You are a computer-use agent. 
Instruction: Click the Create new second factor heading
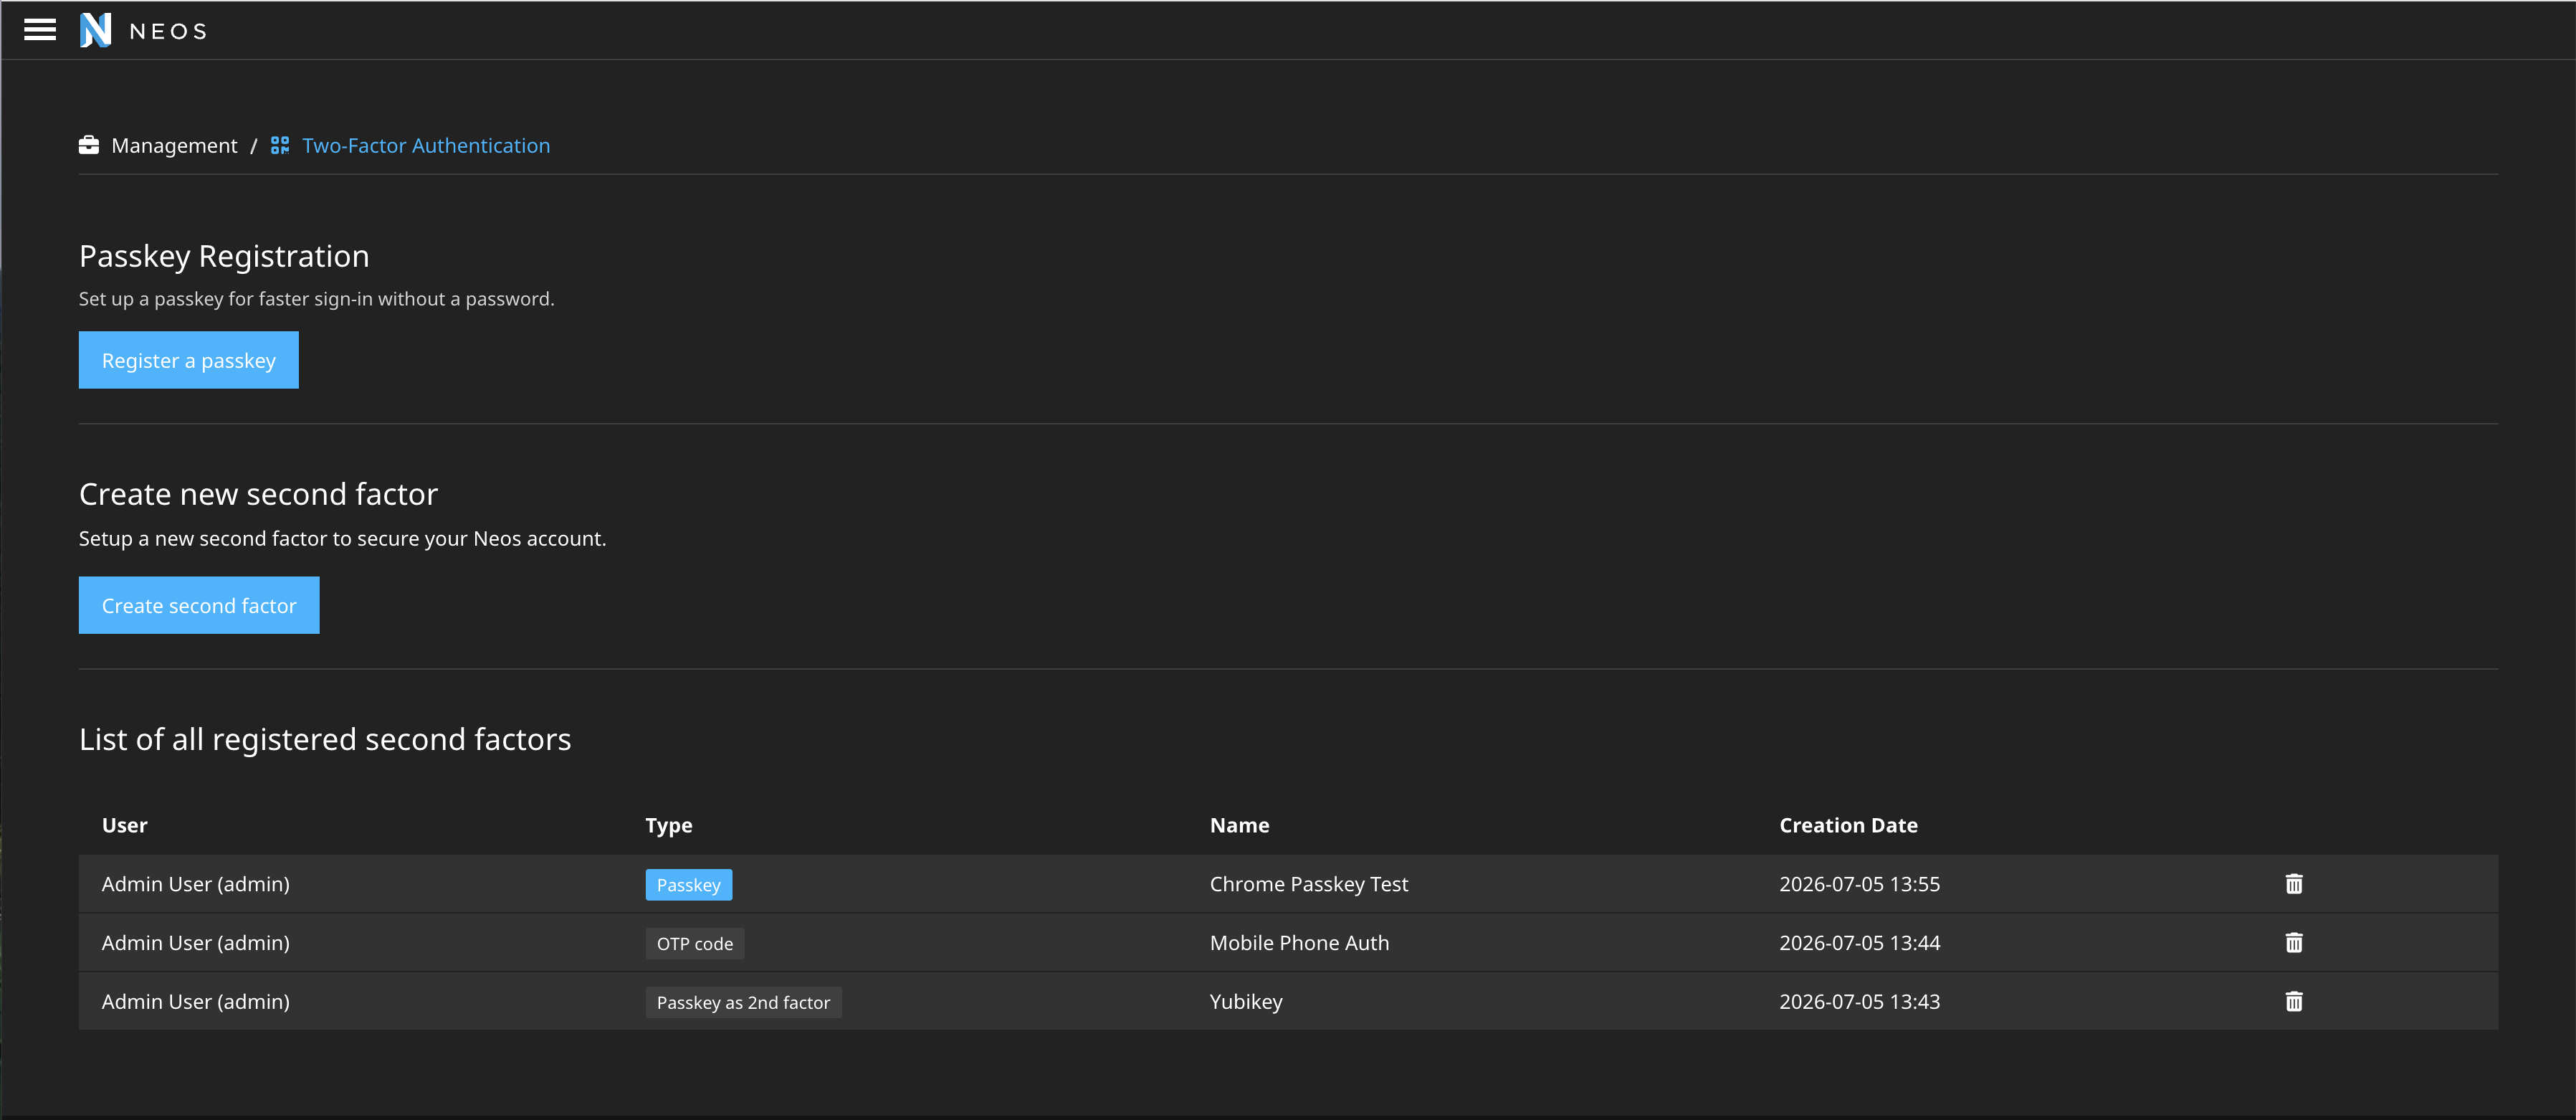(258, 494)
